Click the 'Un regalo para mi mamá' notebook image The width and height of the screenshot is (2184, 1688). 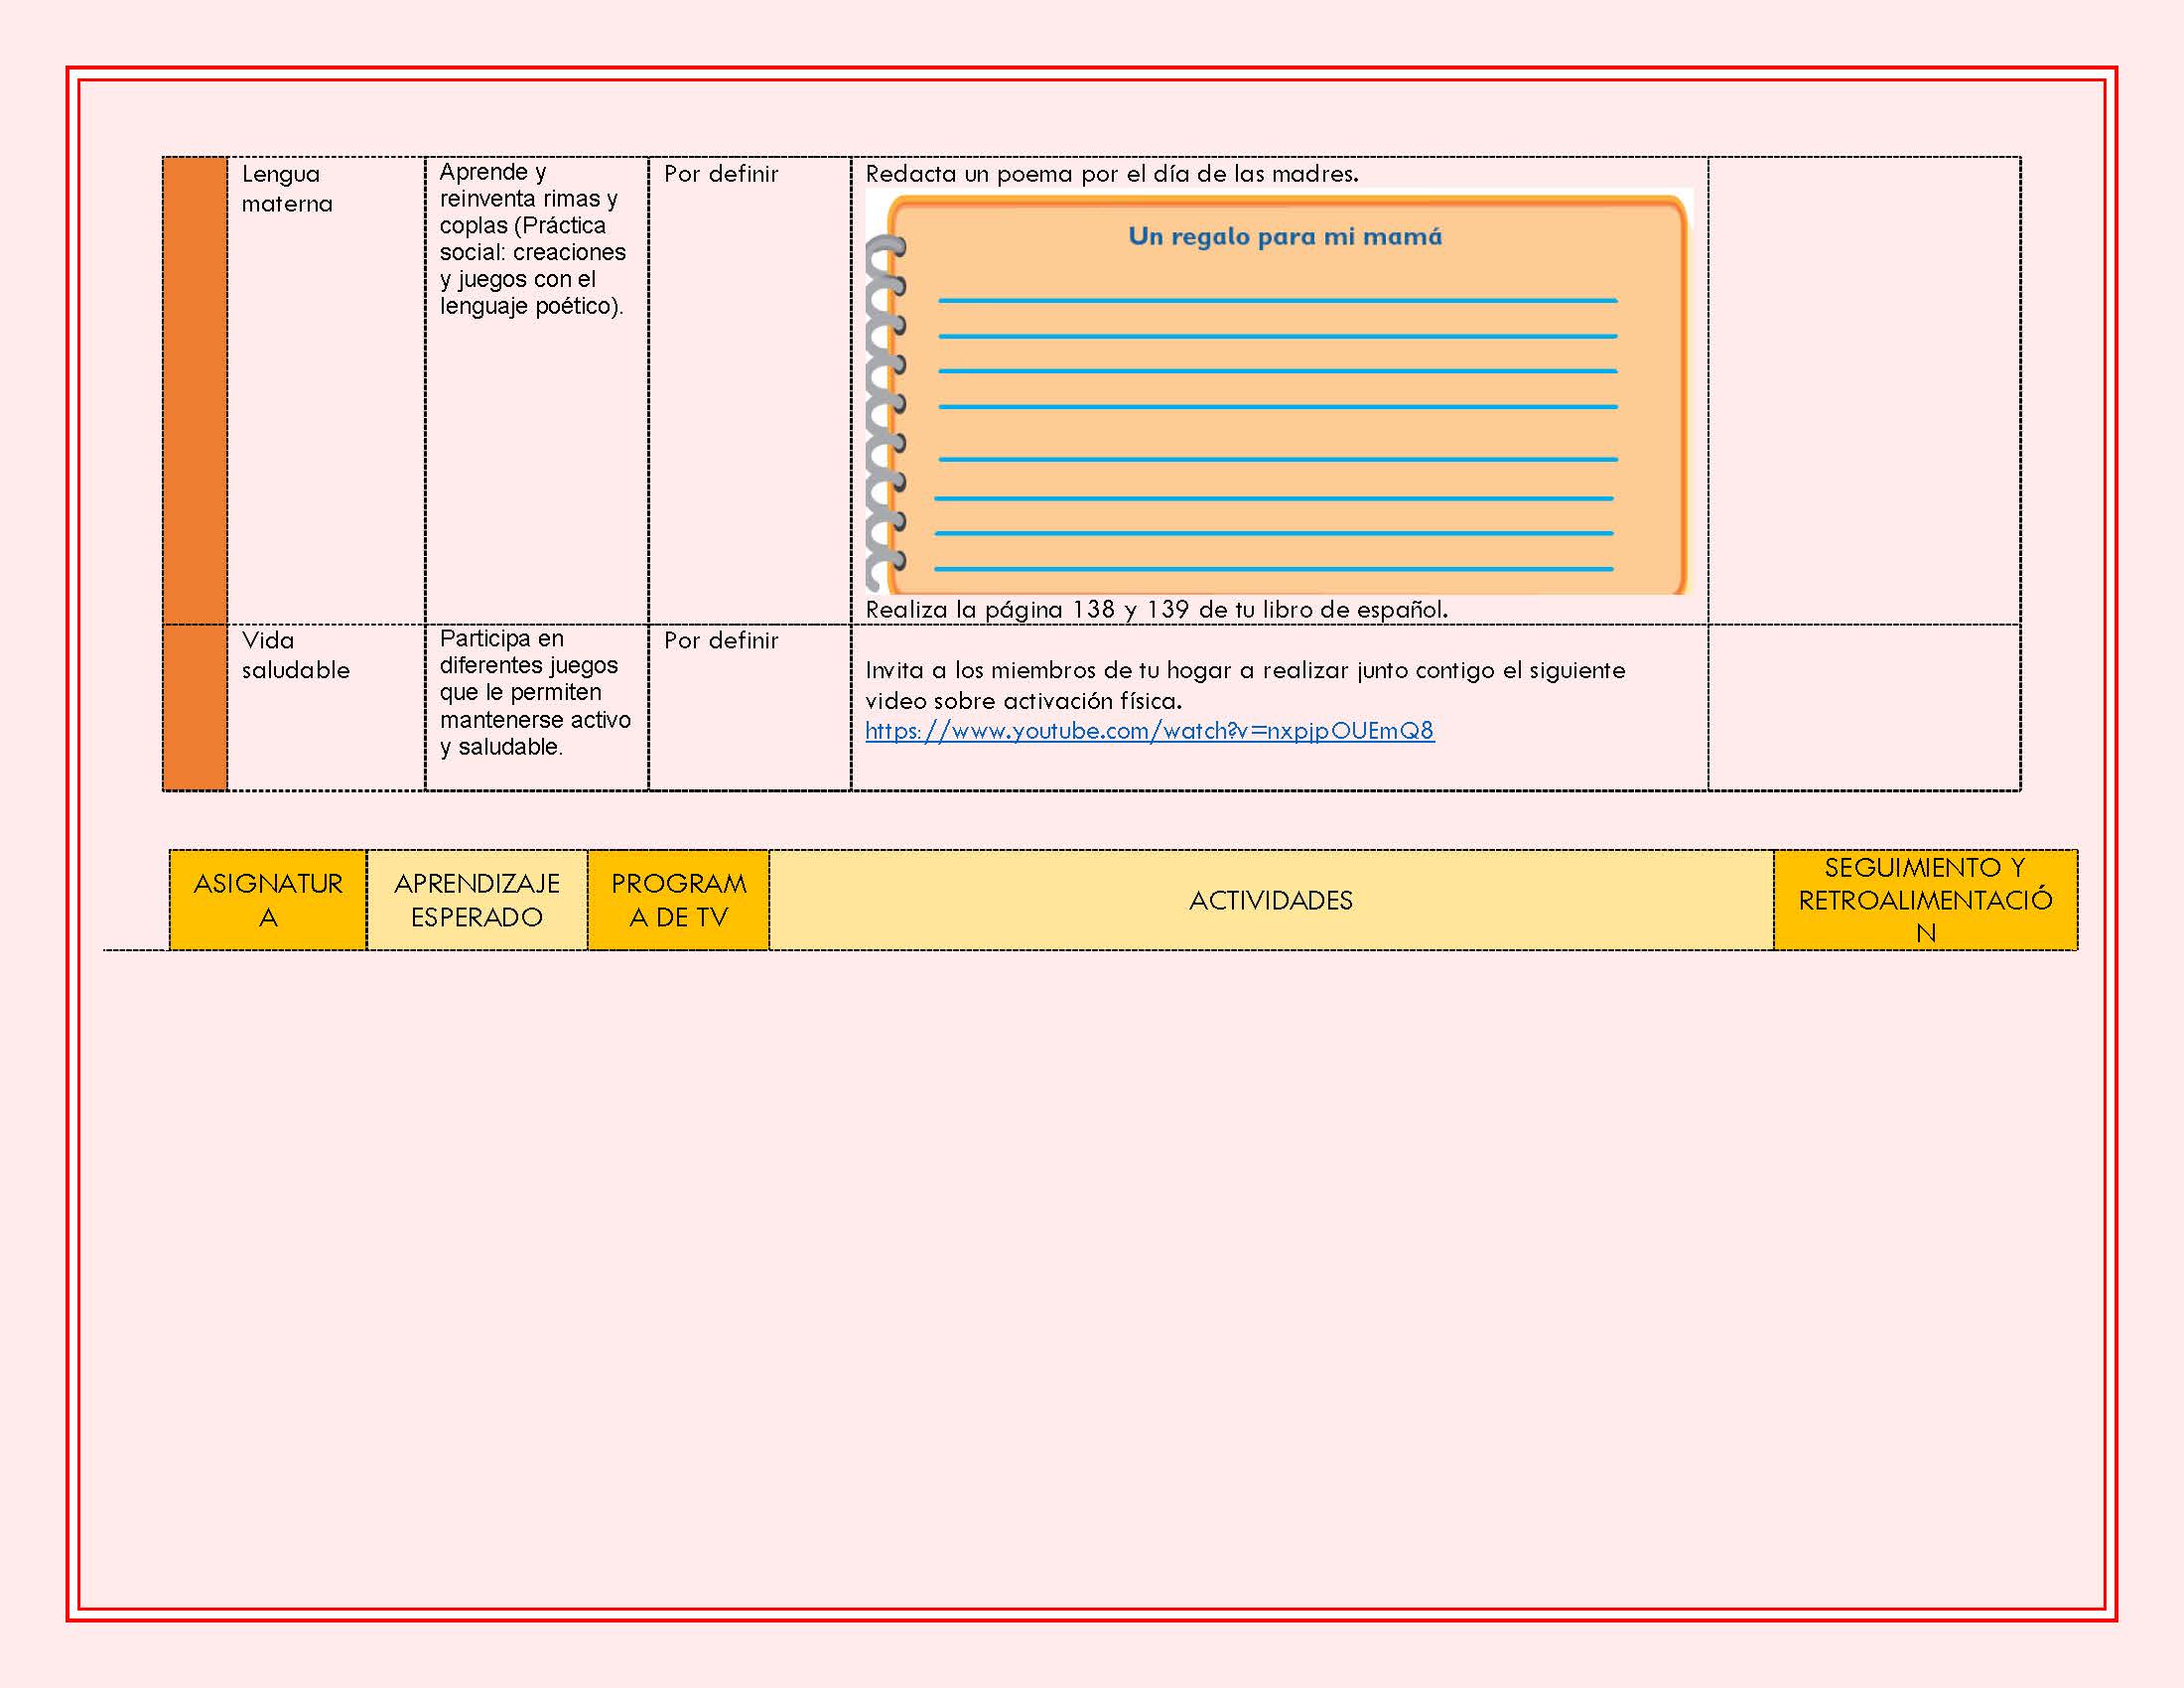point(1278,391)
